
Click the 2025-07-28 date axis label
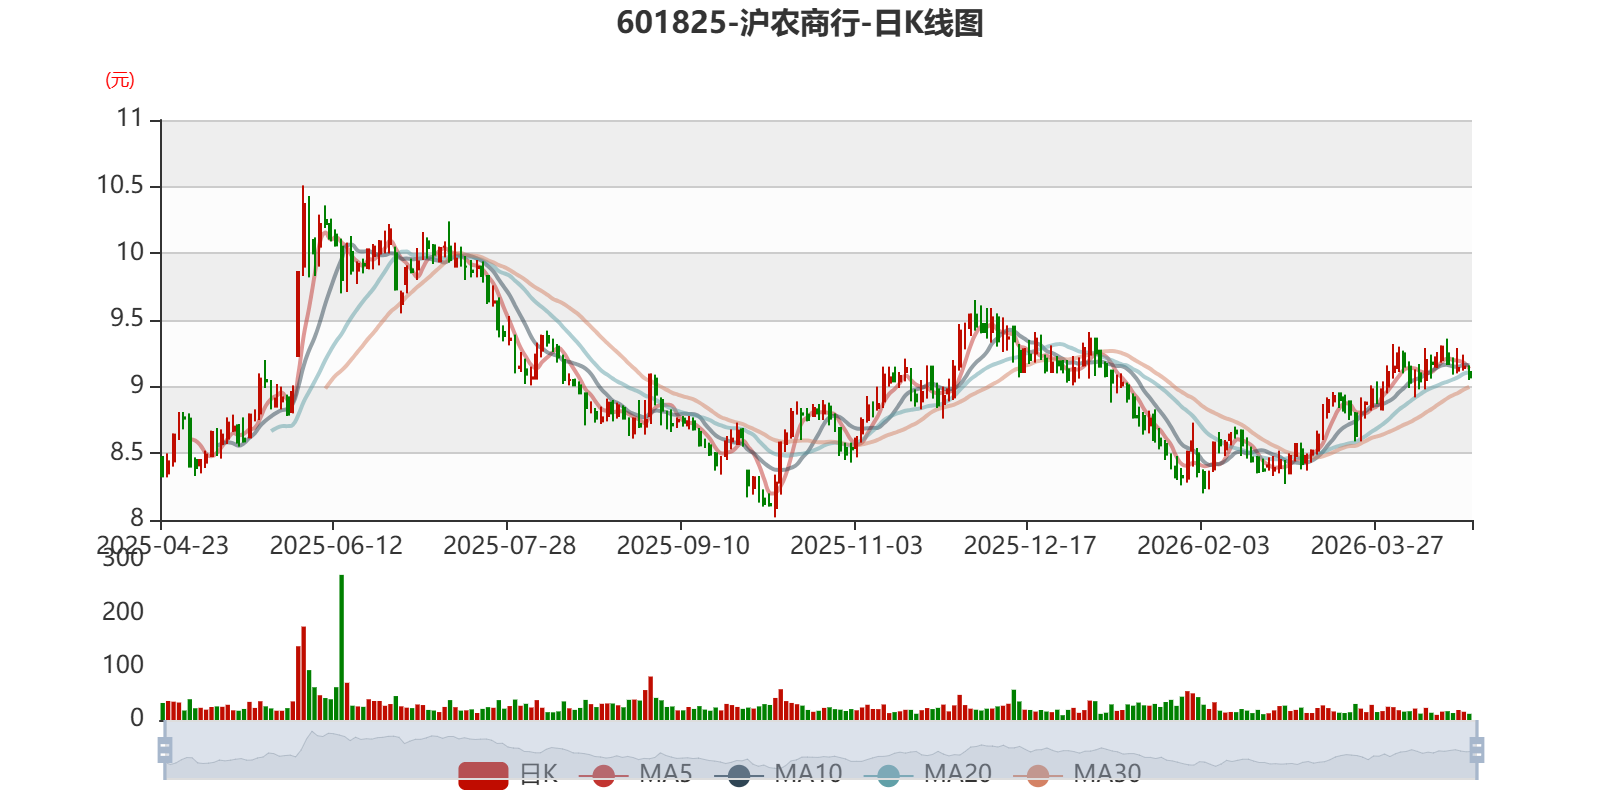(510, 546)
